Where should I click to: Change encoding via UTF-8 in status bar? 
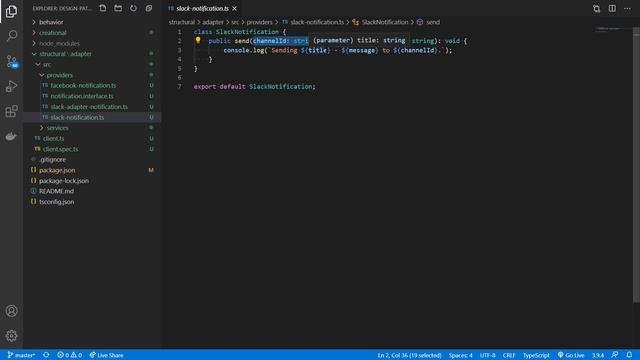(x=487, y=355)
